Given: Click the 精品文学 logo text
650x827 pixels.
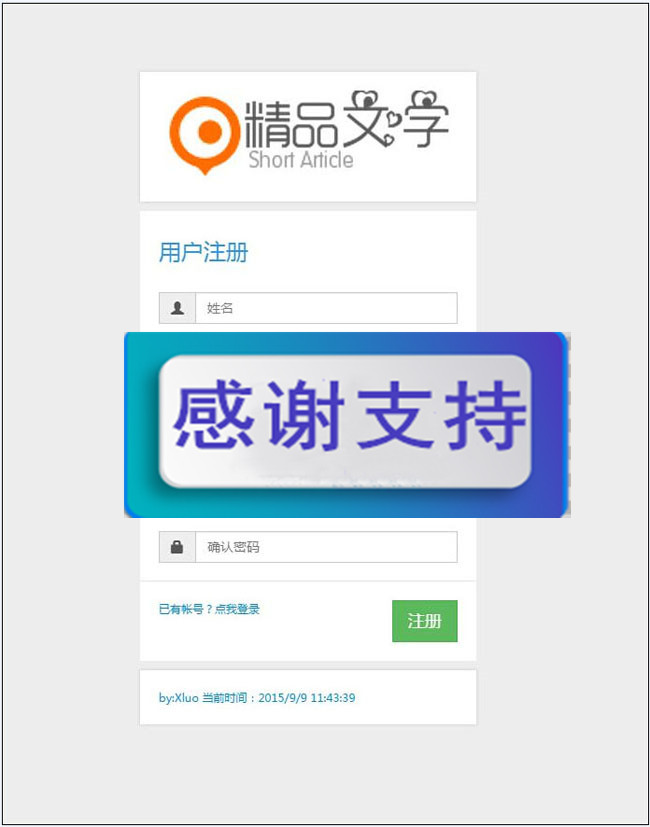Looking at the screenshot, I should click(347, 121).
